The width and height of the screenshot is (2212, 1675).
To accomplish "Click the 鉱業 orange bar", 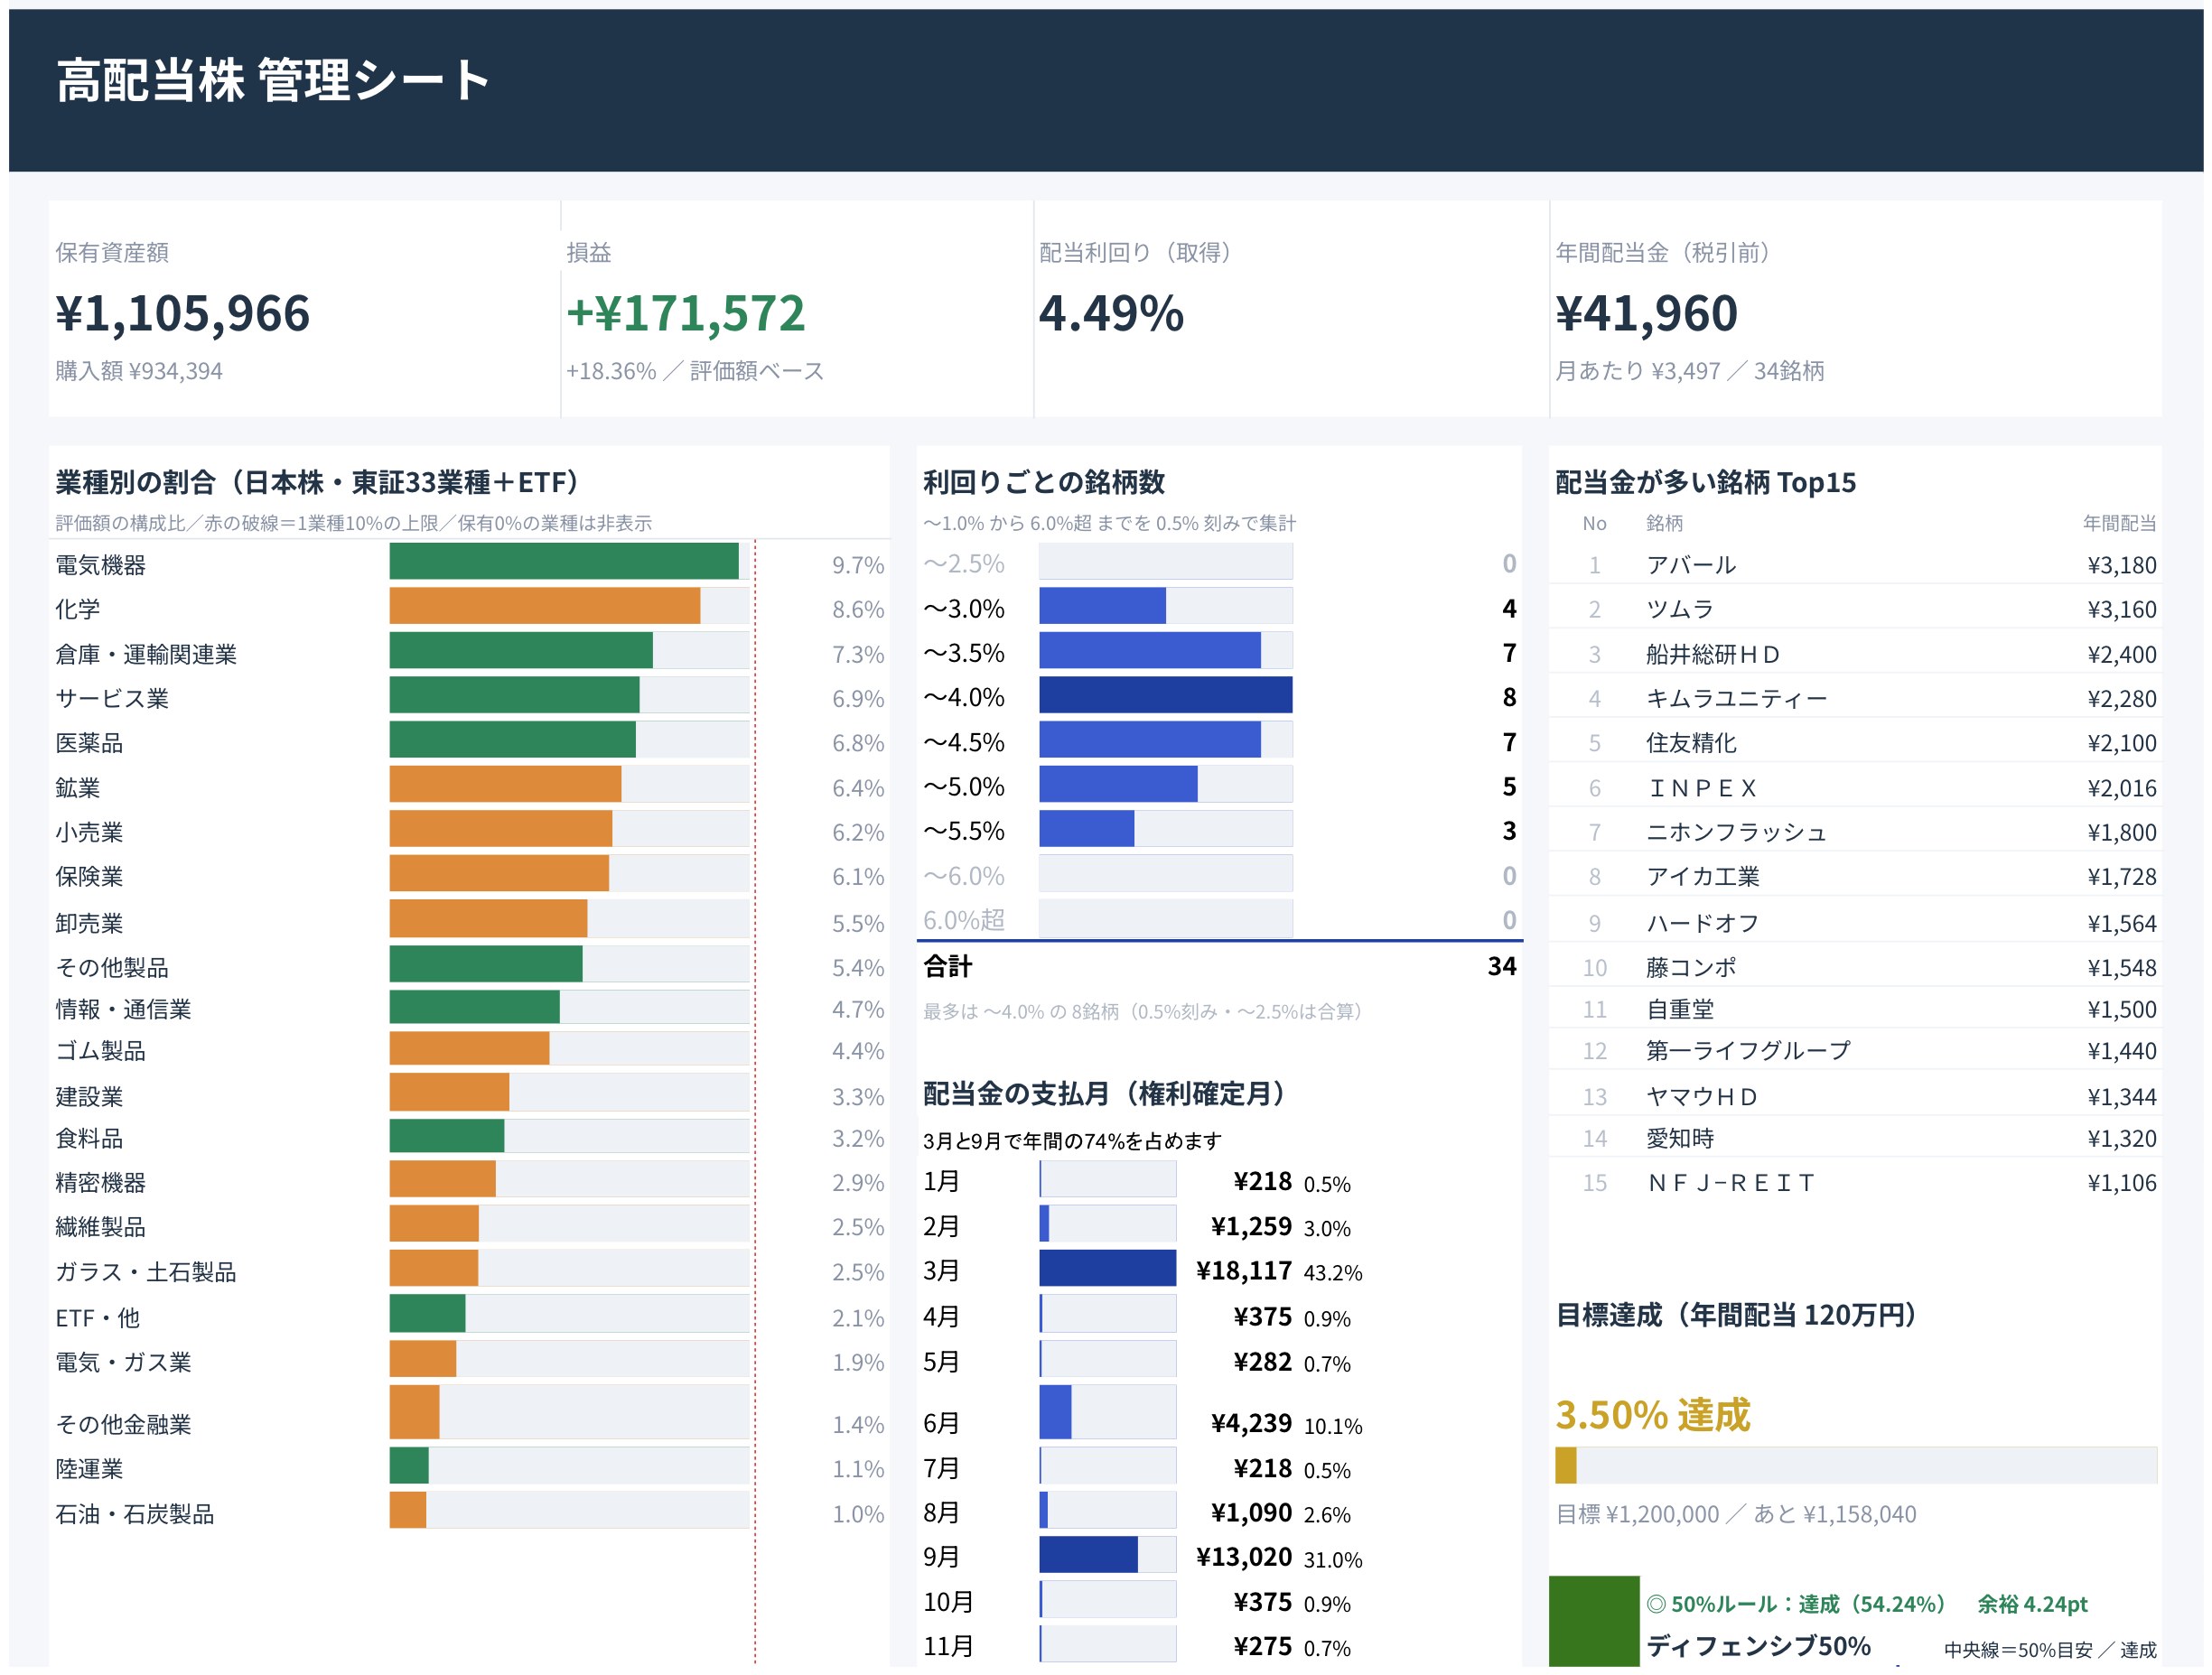I will pos(505,784).
